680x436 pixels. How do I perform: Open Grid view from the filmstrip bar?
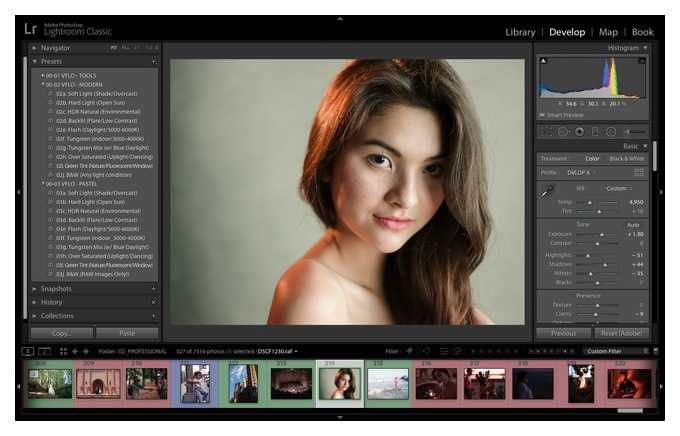tap(63, 351)
